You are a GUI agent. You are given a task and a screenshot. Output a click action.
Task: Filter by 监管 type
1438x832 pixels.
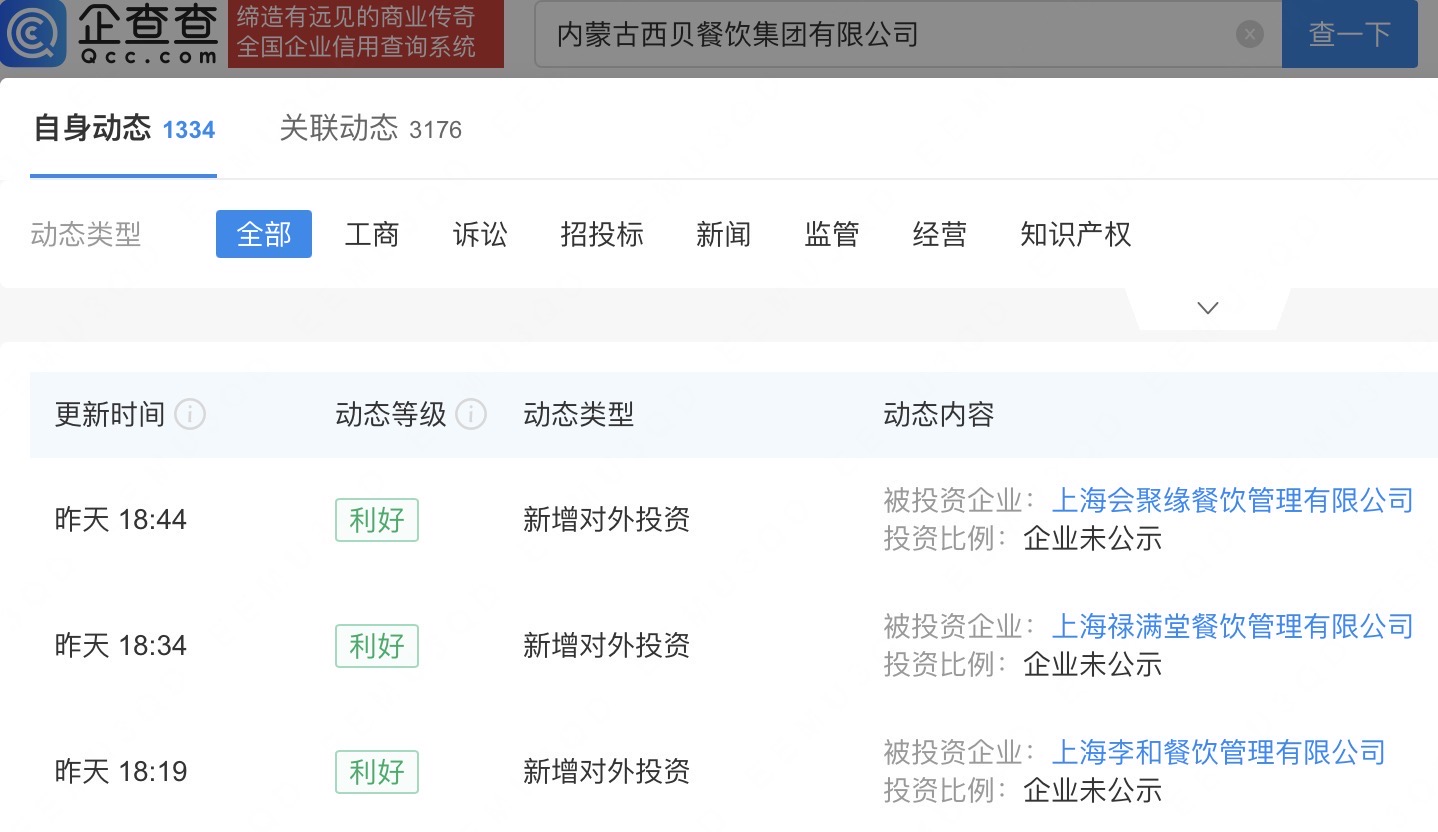[831, 234]
